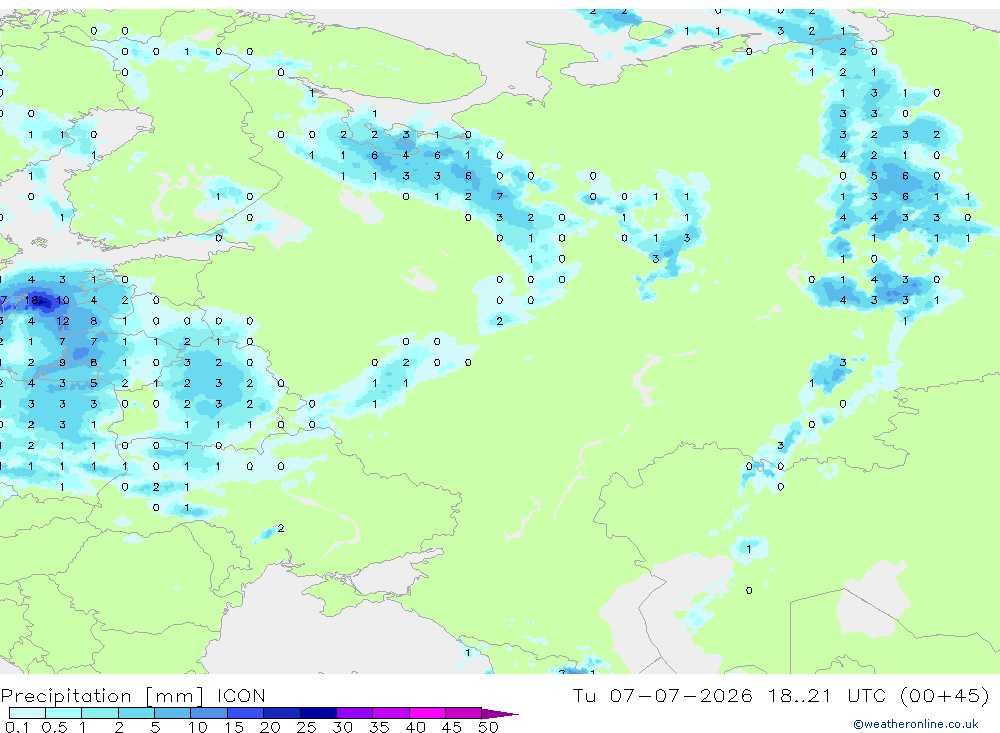1000x733 pixels.
Task: Click the above-50 mm legend arrow tip
Action: tap(501, 714)
